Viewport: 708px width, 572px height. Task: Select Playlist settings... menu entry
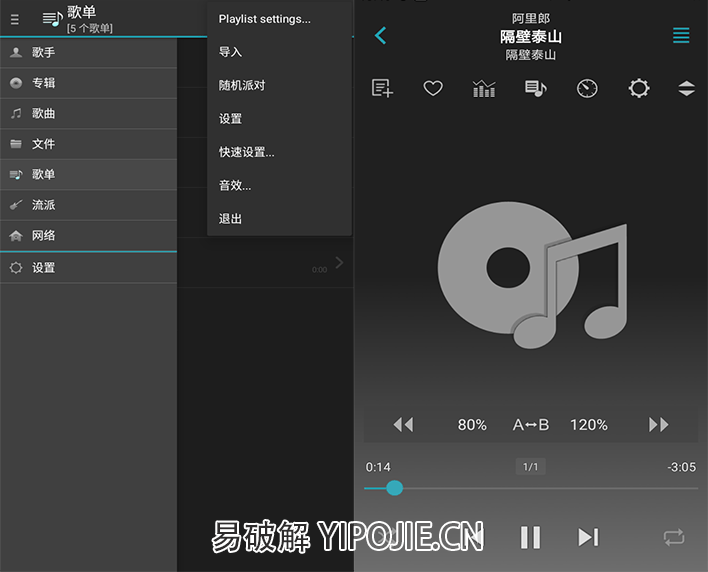coord(265,19)
